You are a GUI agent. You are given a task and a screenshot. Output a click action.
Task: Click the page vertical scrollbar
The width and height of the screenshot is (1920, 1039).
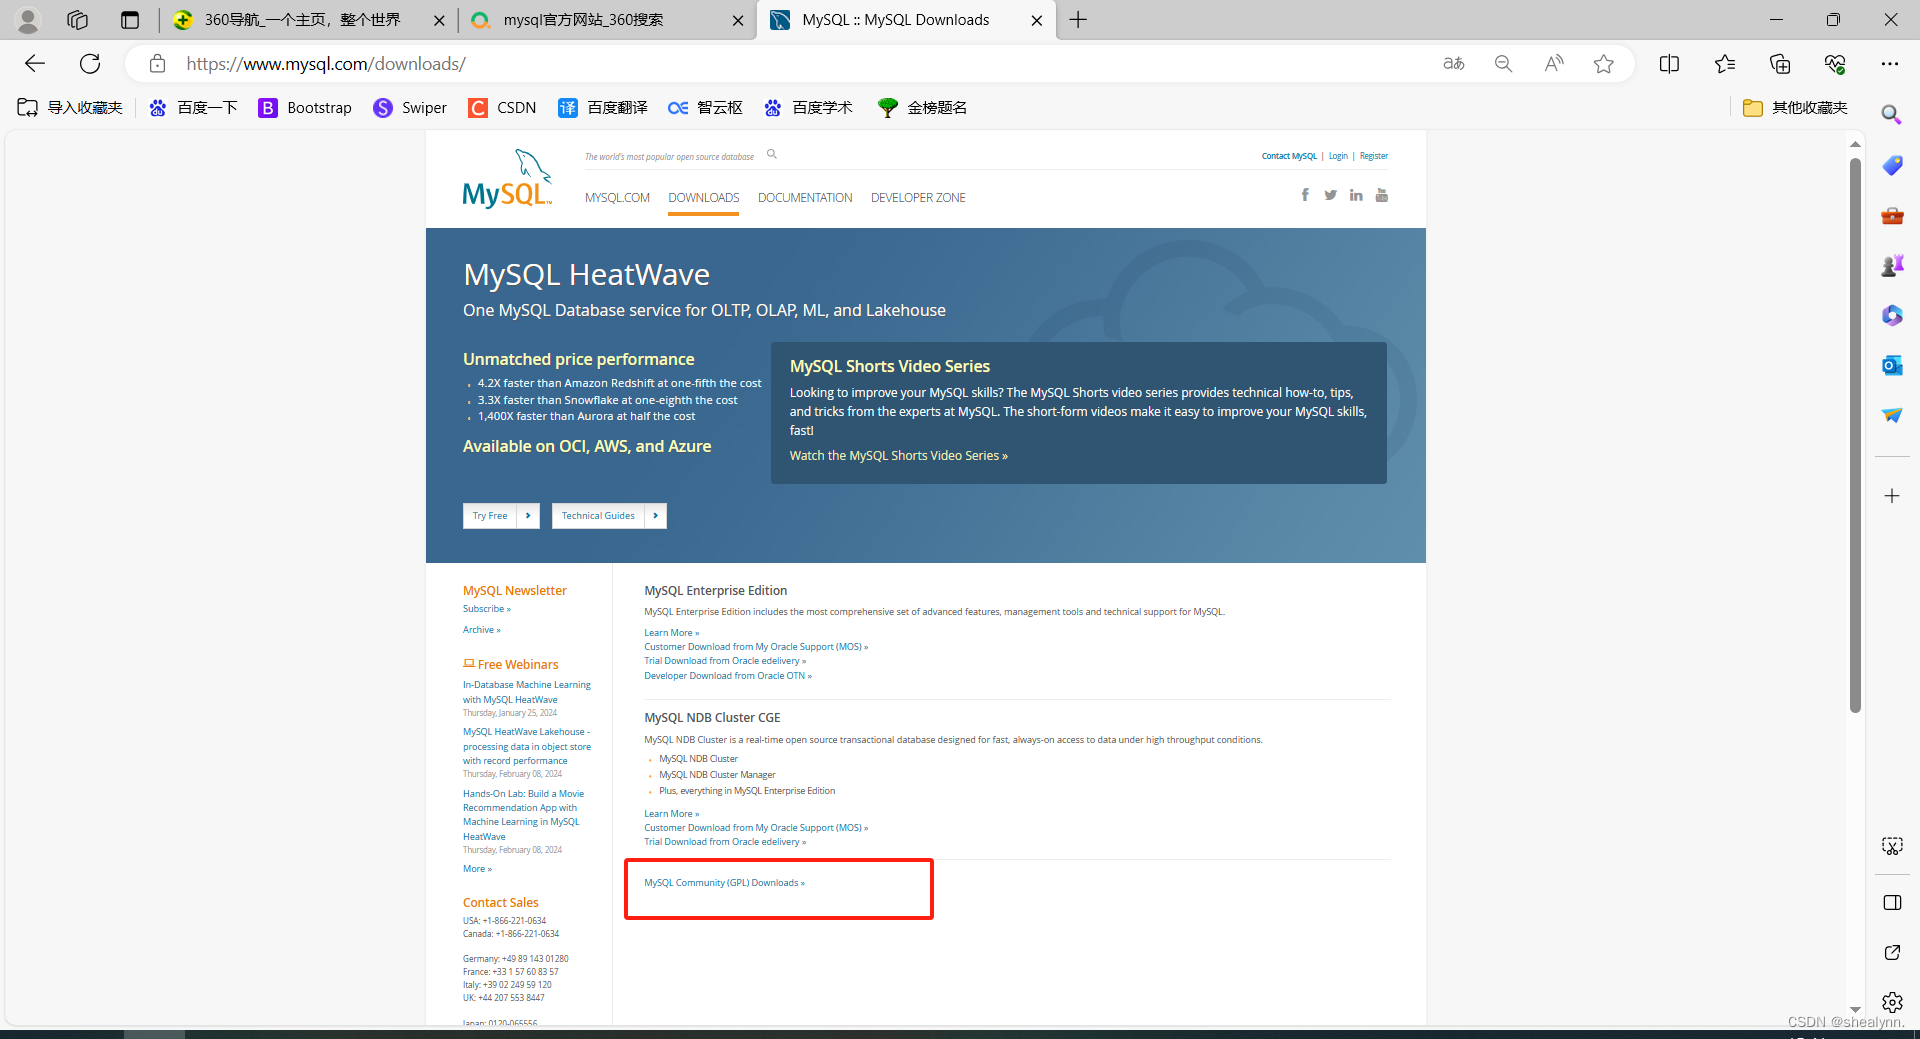(x=1855, y=435)
